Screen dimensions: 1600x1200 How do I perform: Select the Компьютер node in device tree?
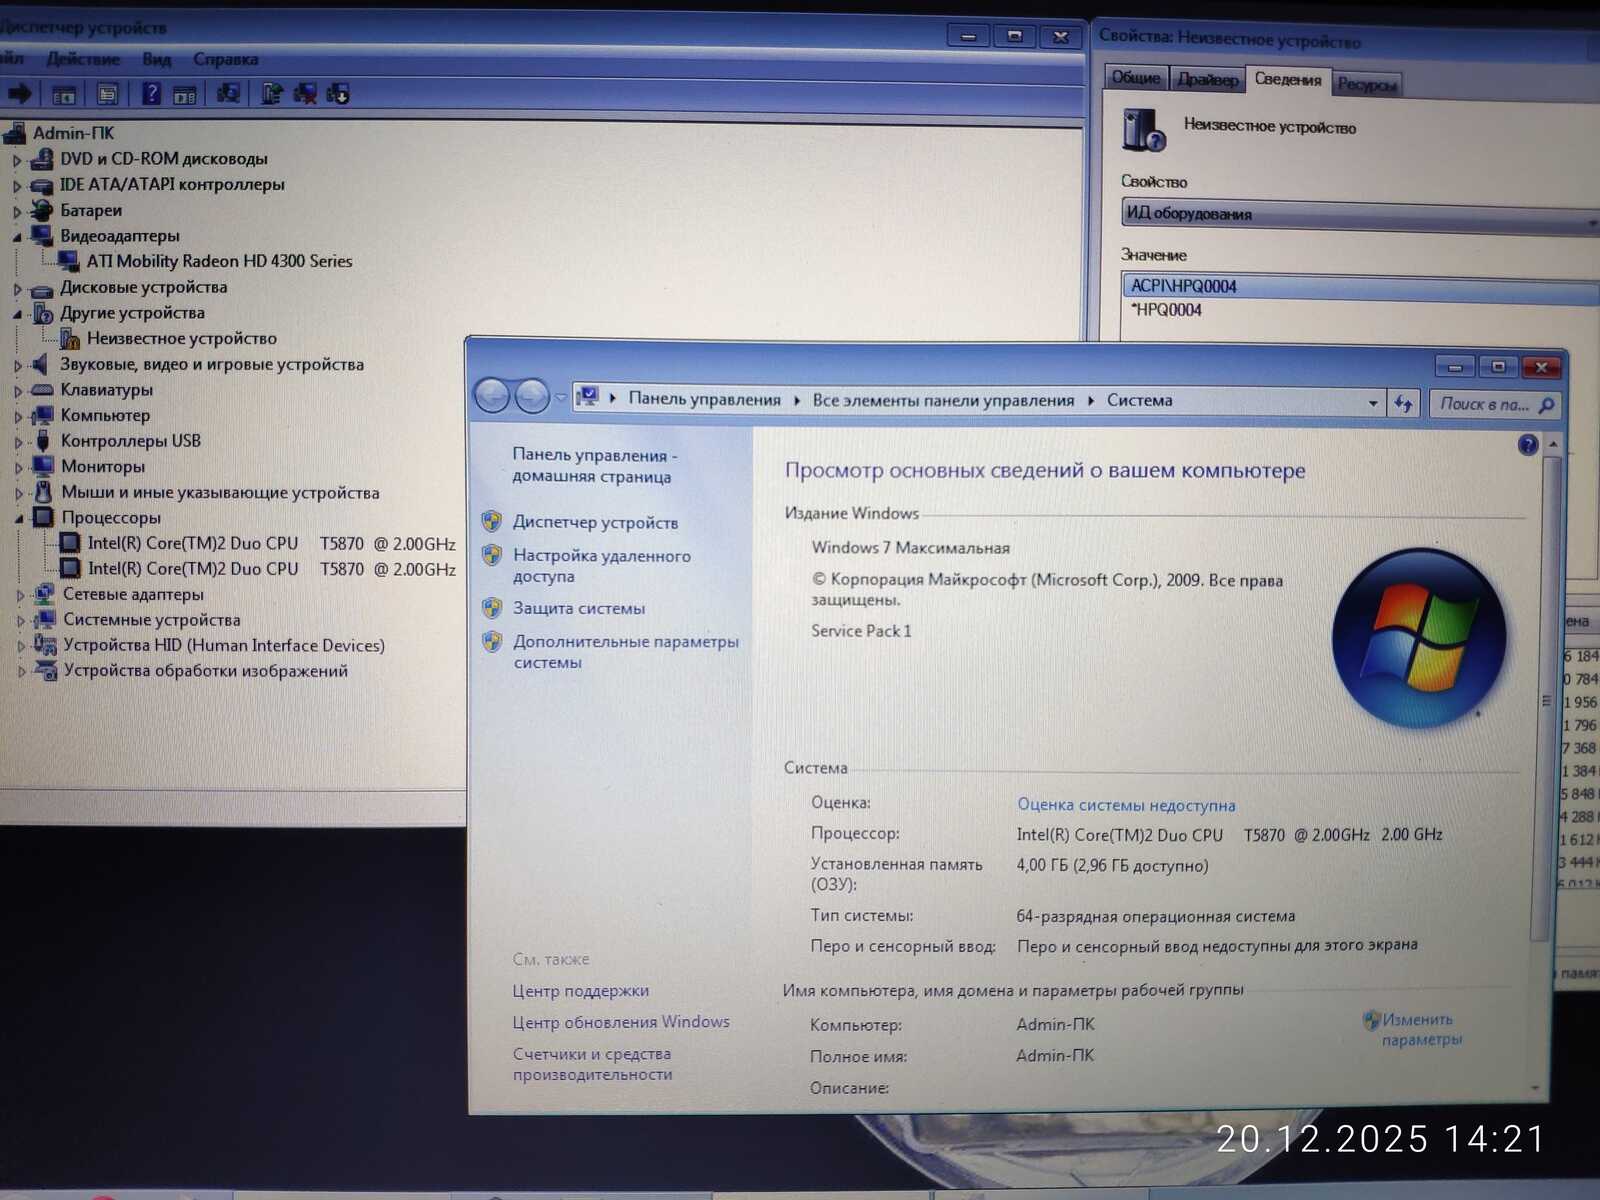pos(105,415)
